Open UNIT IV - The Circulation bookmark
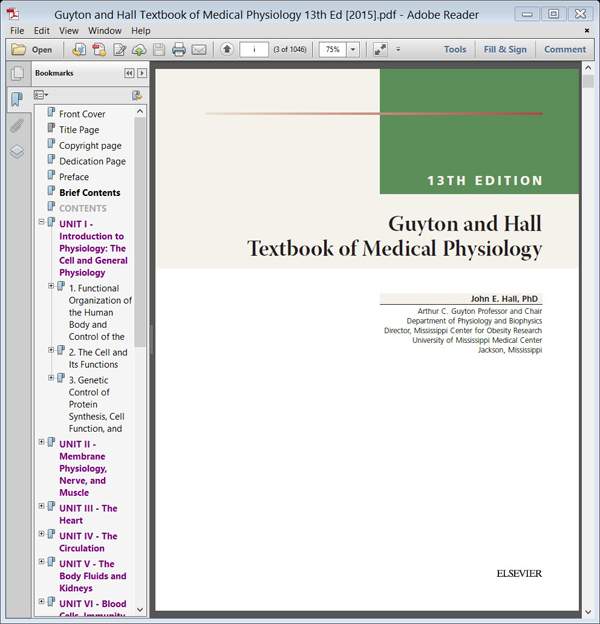The height and width of the screenshot is (624, 600). pos(88,542)
